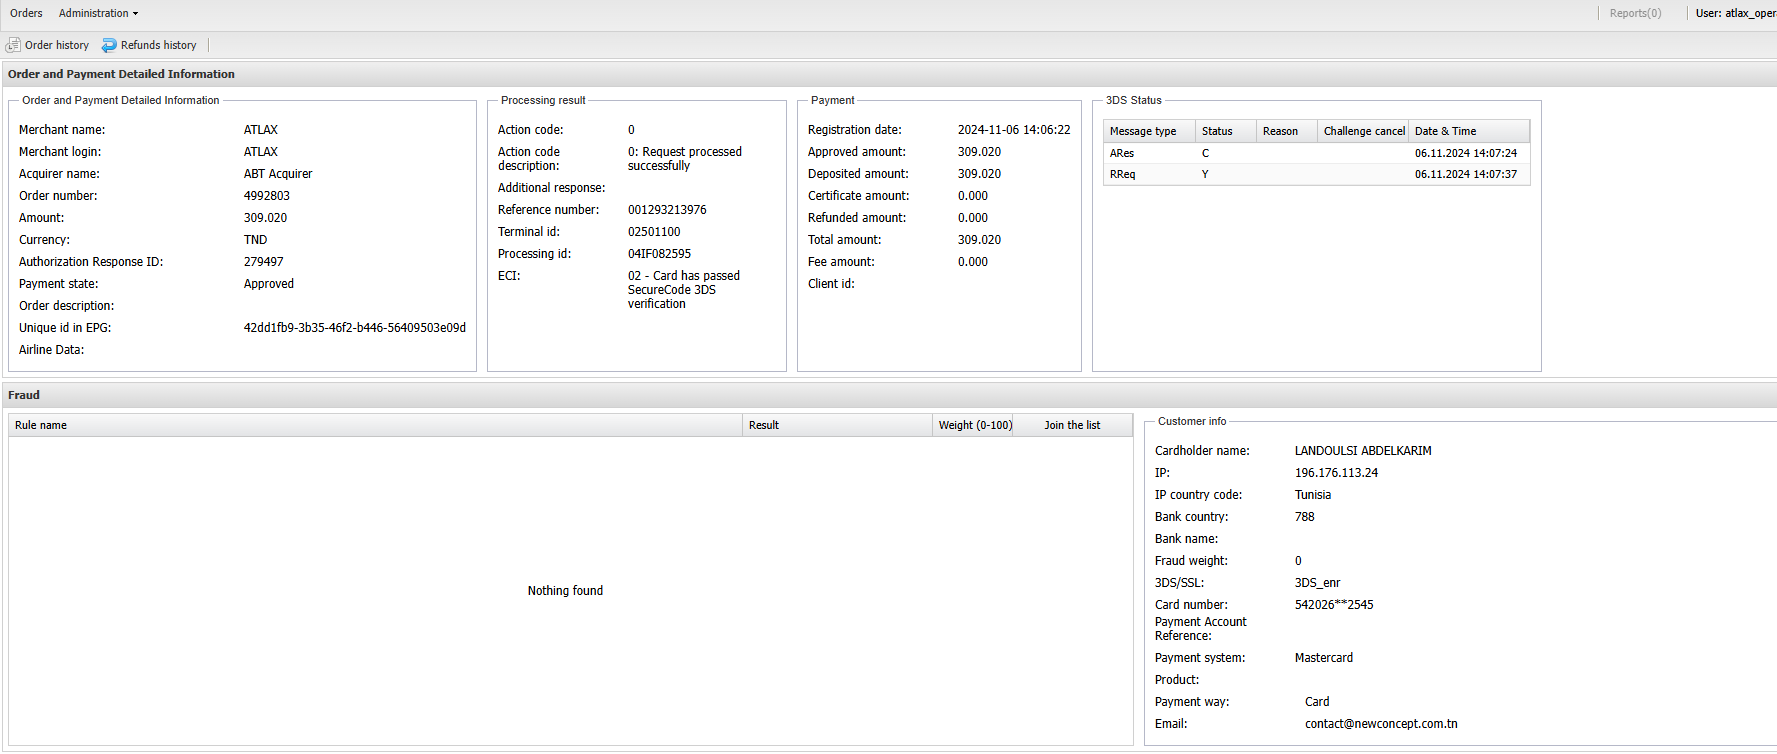
Task: Click the Order history icon
Action: [13, 45]
